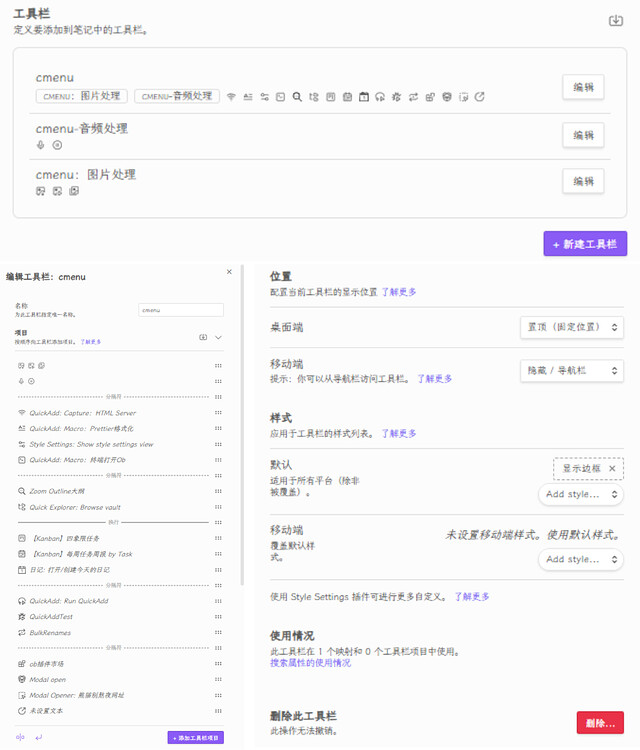Click the sliders icon in cmenu preview row
Screen dimensions: 640x750
point(265,97)
